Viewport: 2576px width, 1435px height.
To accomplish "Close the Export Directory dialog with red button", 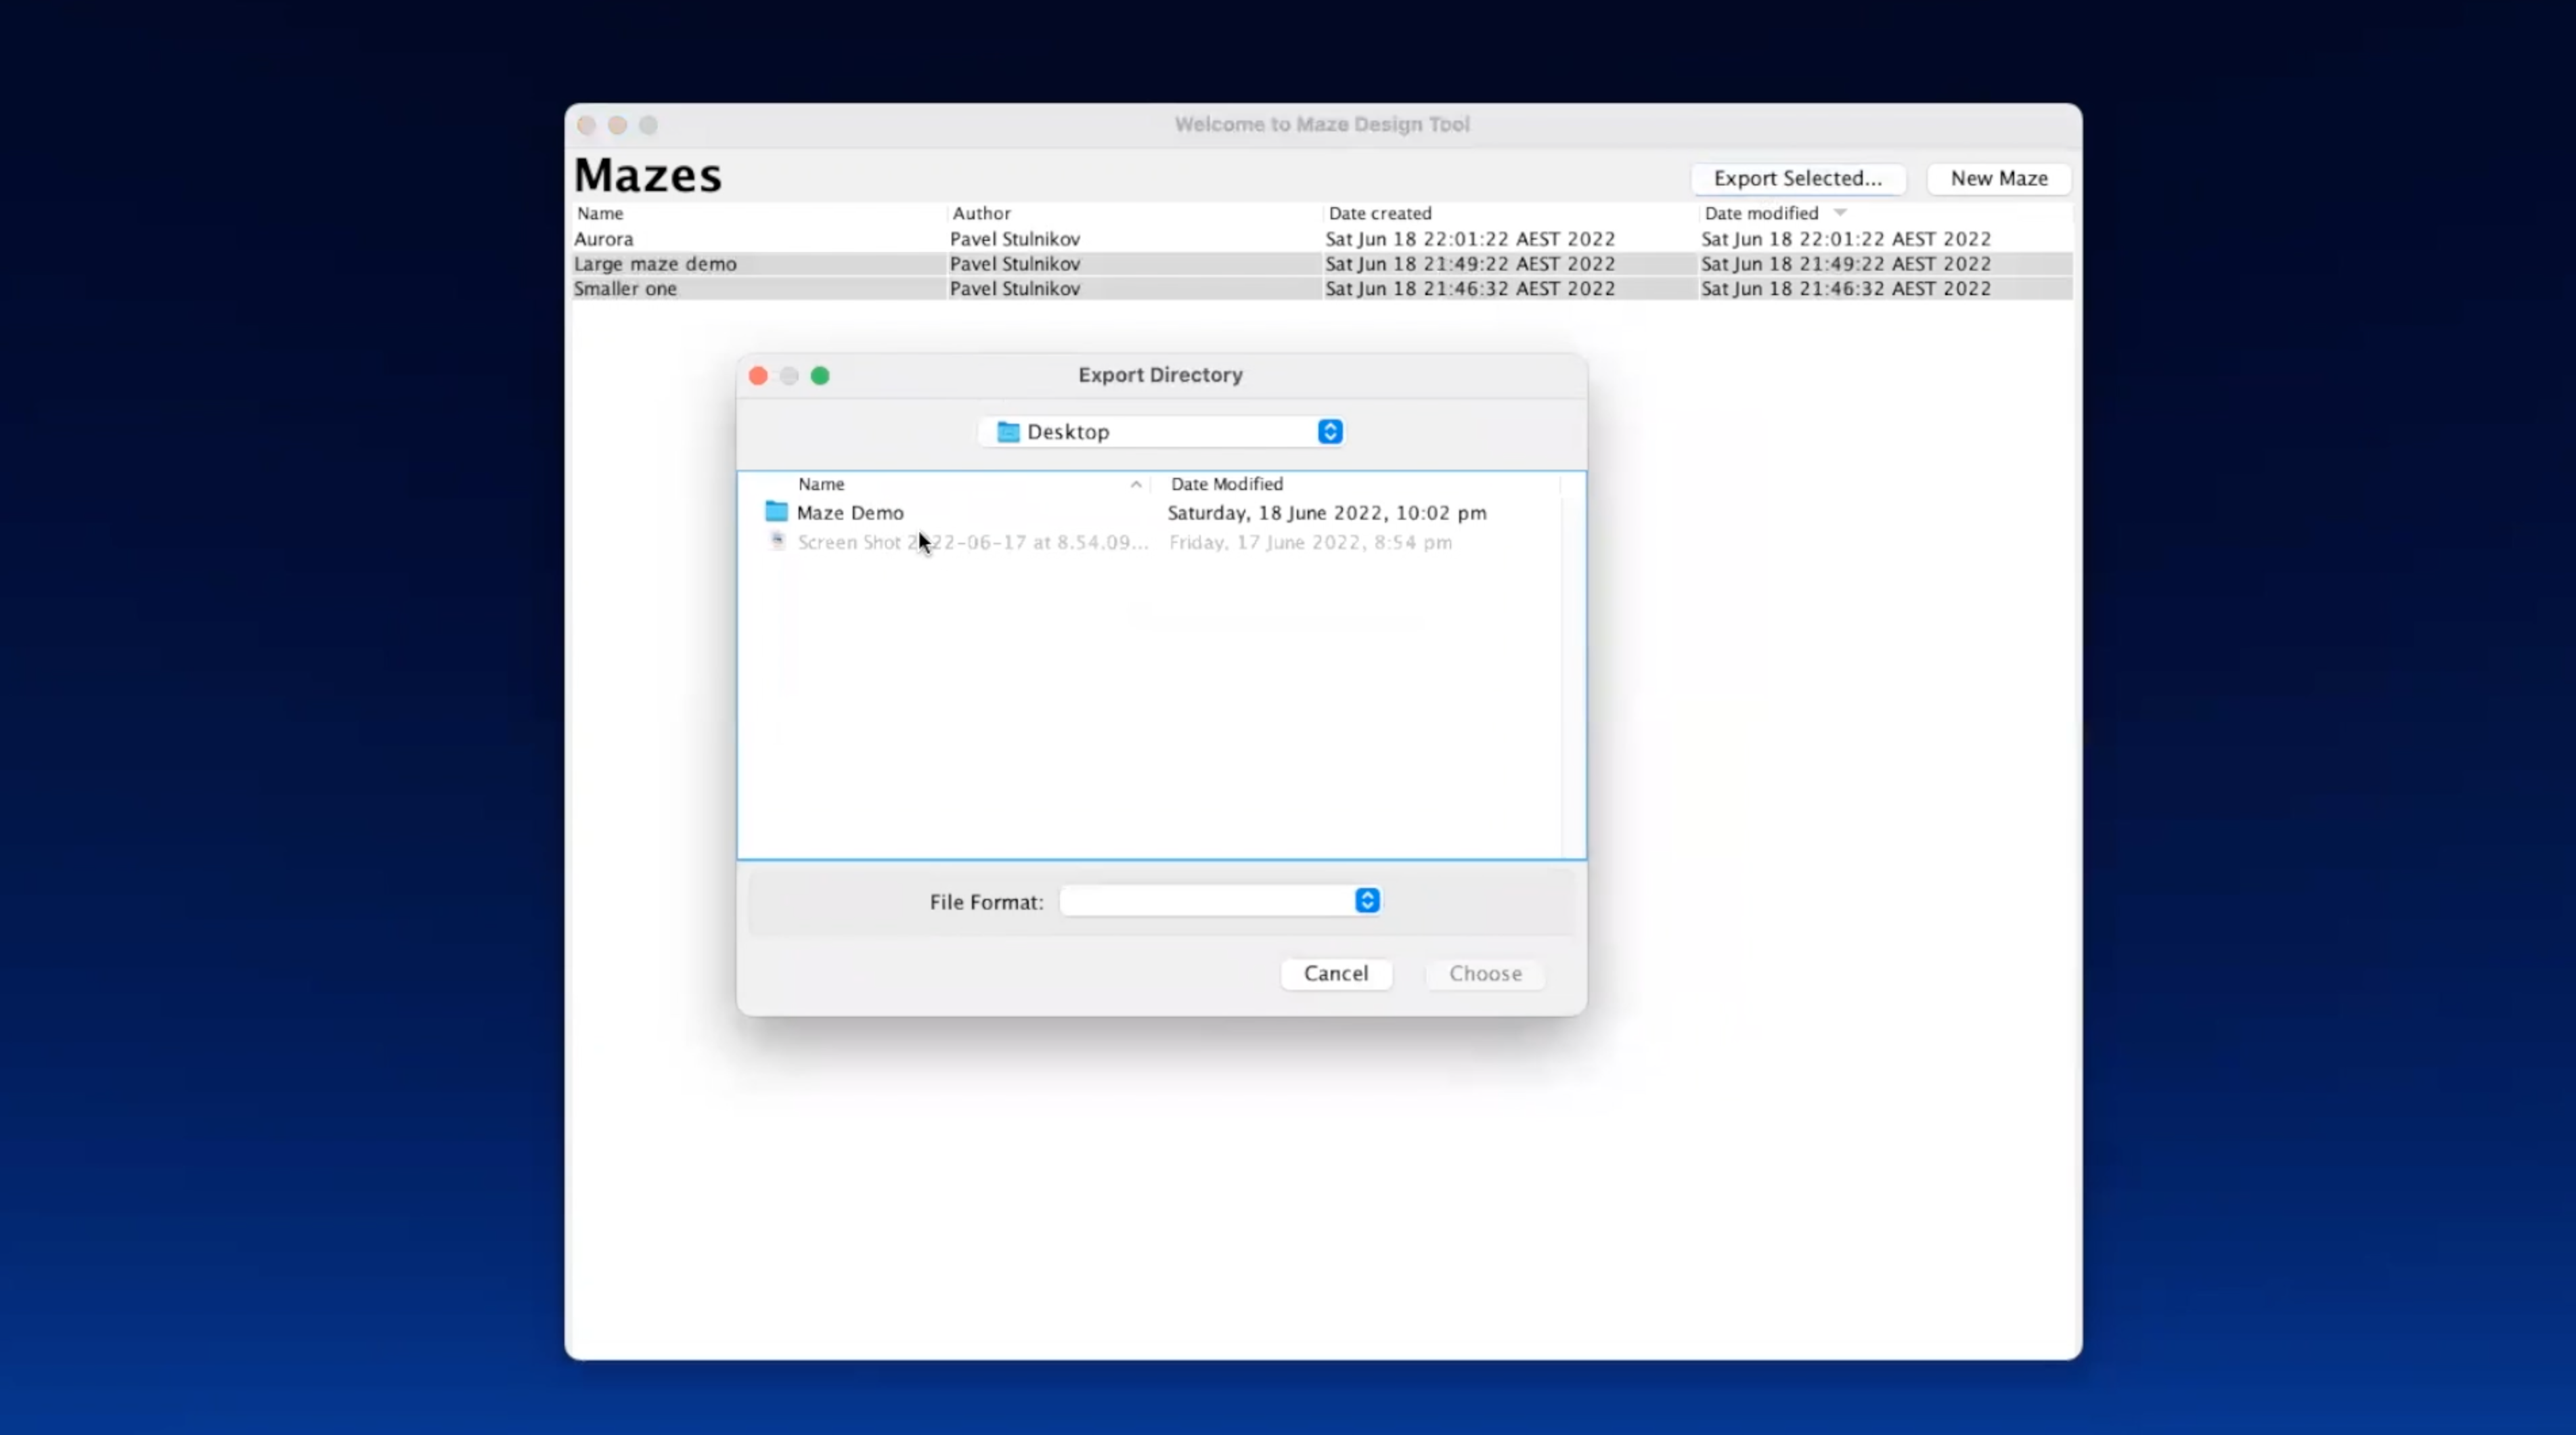I will coord(758,376).
